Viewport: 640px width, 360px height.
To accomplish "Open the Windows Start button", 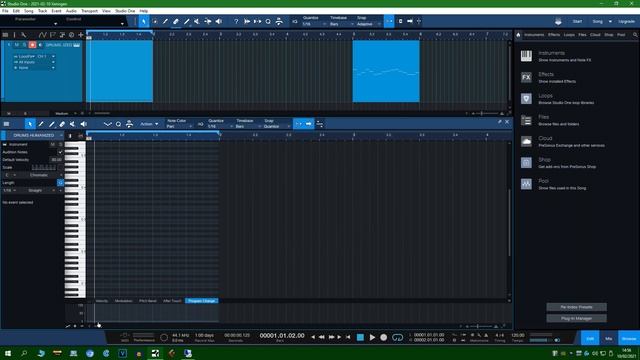I will (x=8, y=353).
